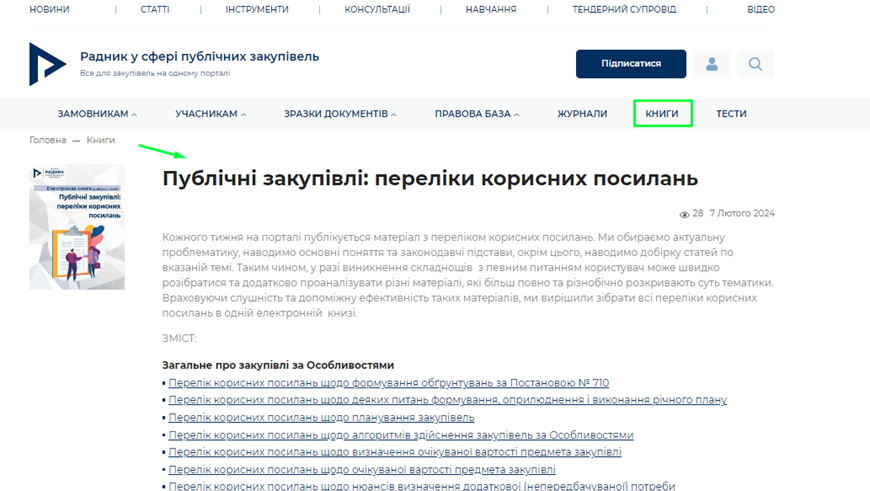The image size is (870, 491).
Task: Open ВІДЕО in the top bar
Action: coord(760,9)
